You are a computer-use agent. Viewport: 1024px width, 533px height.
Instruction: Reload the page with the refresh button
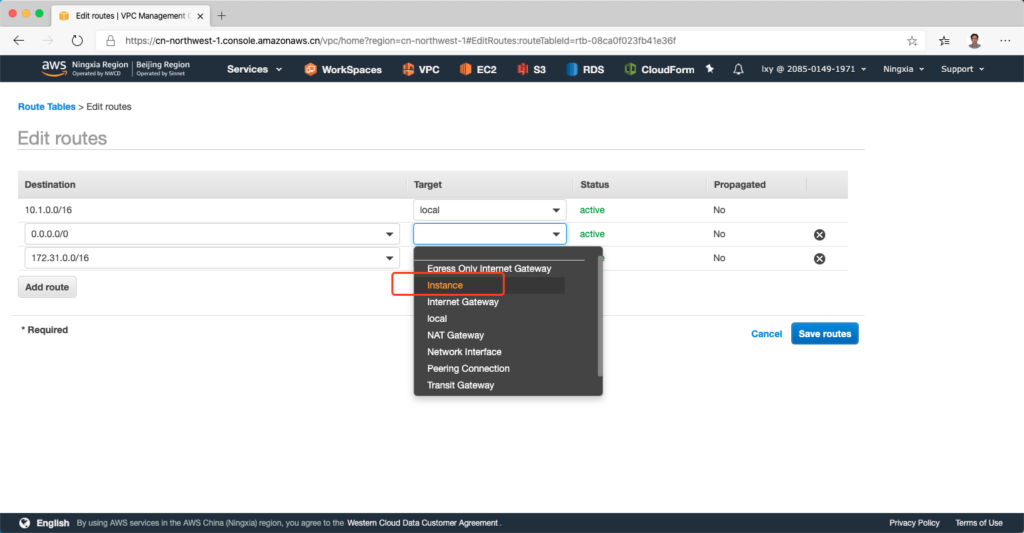pos(77,41)
